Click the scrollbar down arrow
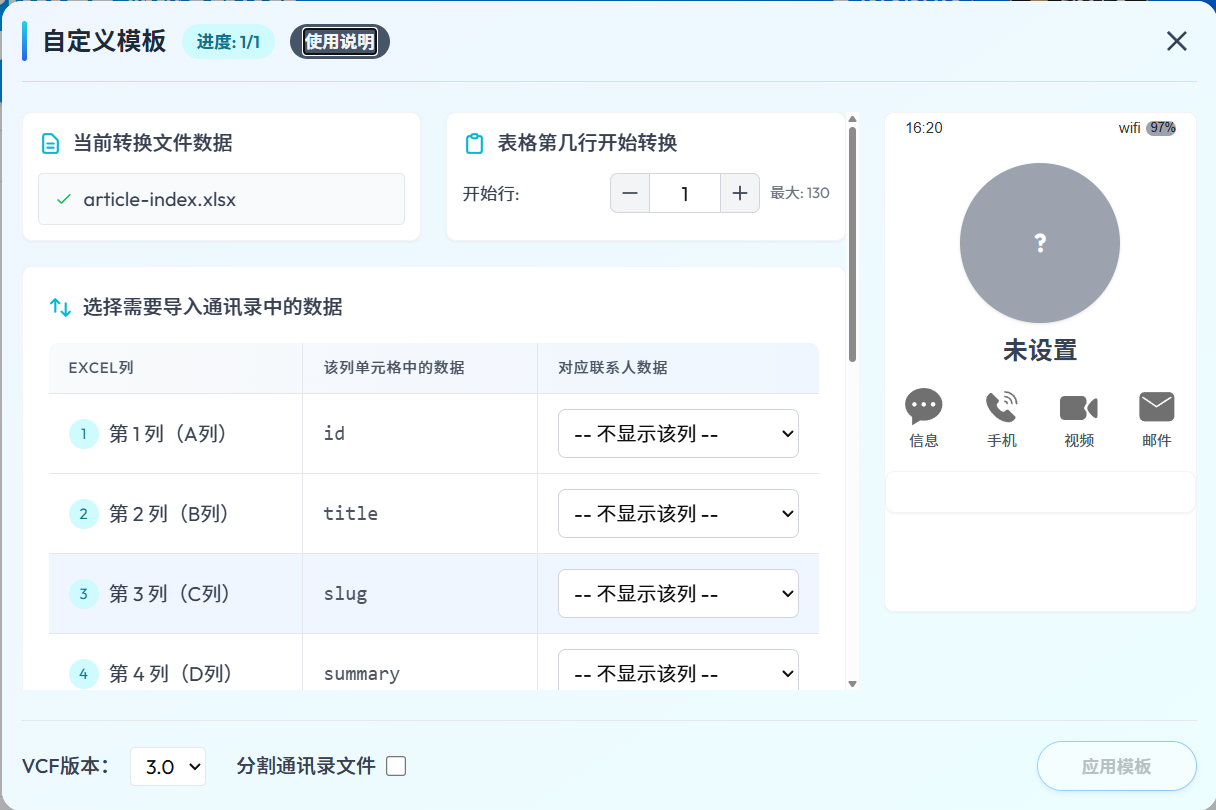This screenshot has height=810, width=1216. [853, 683]
